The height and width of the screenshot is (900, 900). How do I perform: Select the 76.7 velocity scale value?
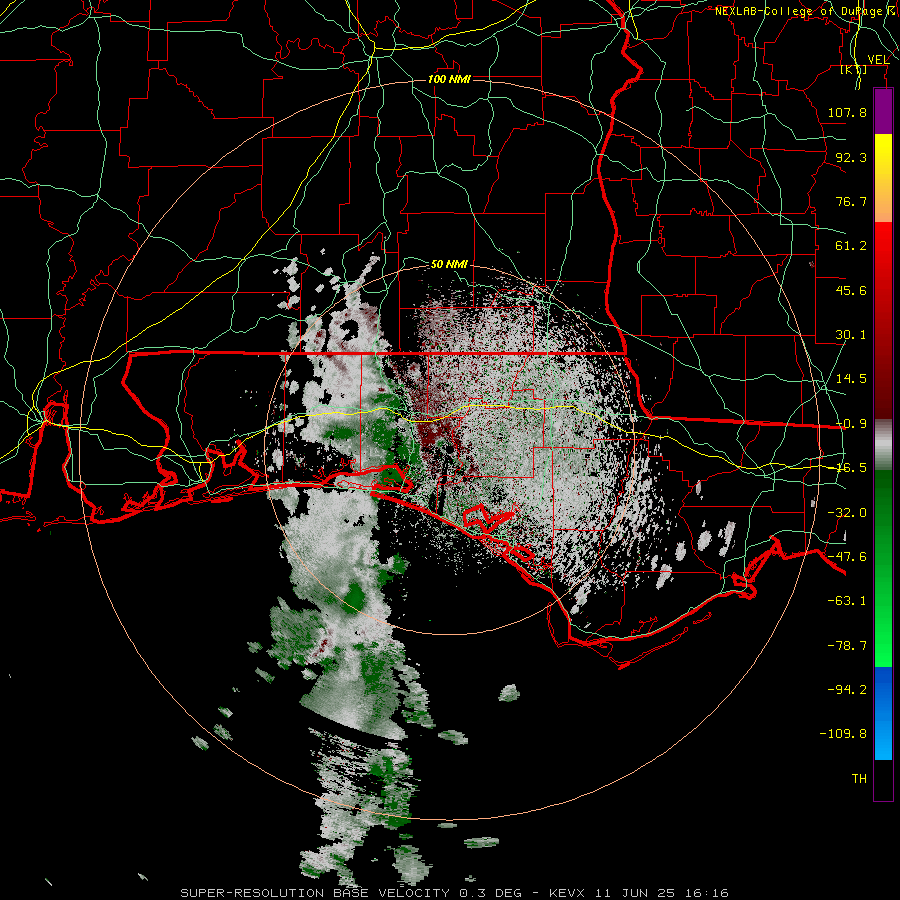pyautogui.click(x=851, y=201)
